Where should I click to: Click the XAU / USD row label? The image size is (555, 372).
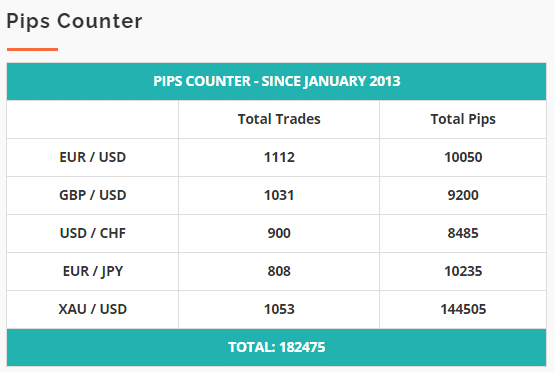coord(92,309)
